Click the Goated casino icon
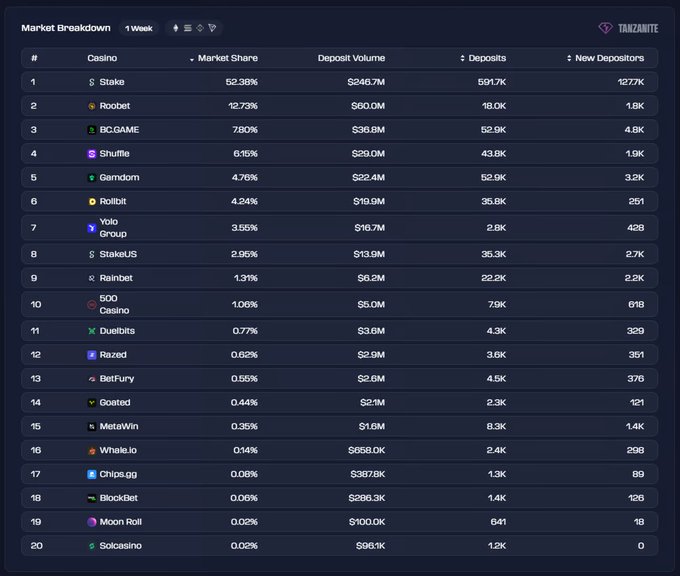Screen dimensions: 680x576 click(92, 403)
